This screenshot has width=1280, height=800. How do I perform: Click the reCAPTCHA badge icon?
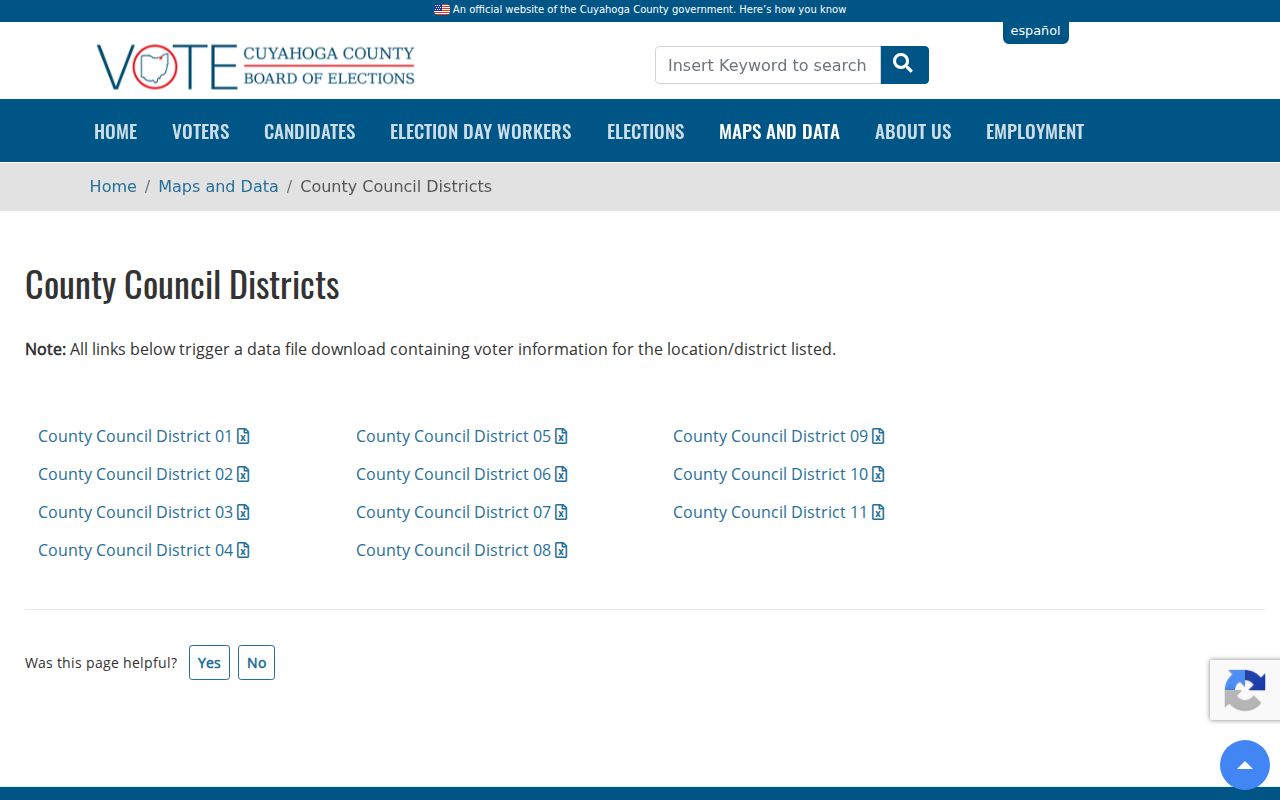point(1245,690)
